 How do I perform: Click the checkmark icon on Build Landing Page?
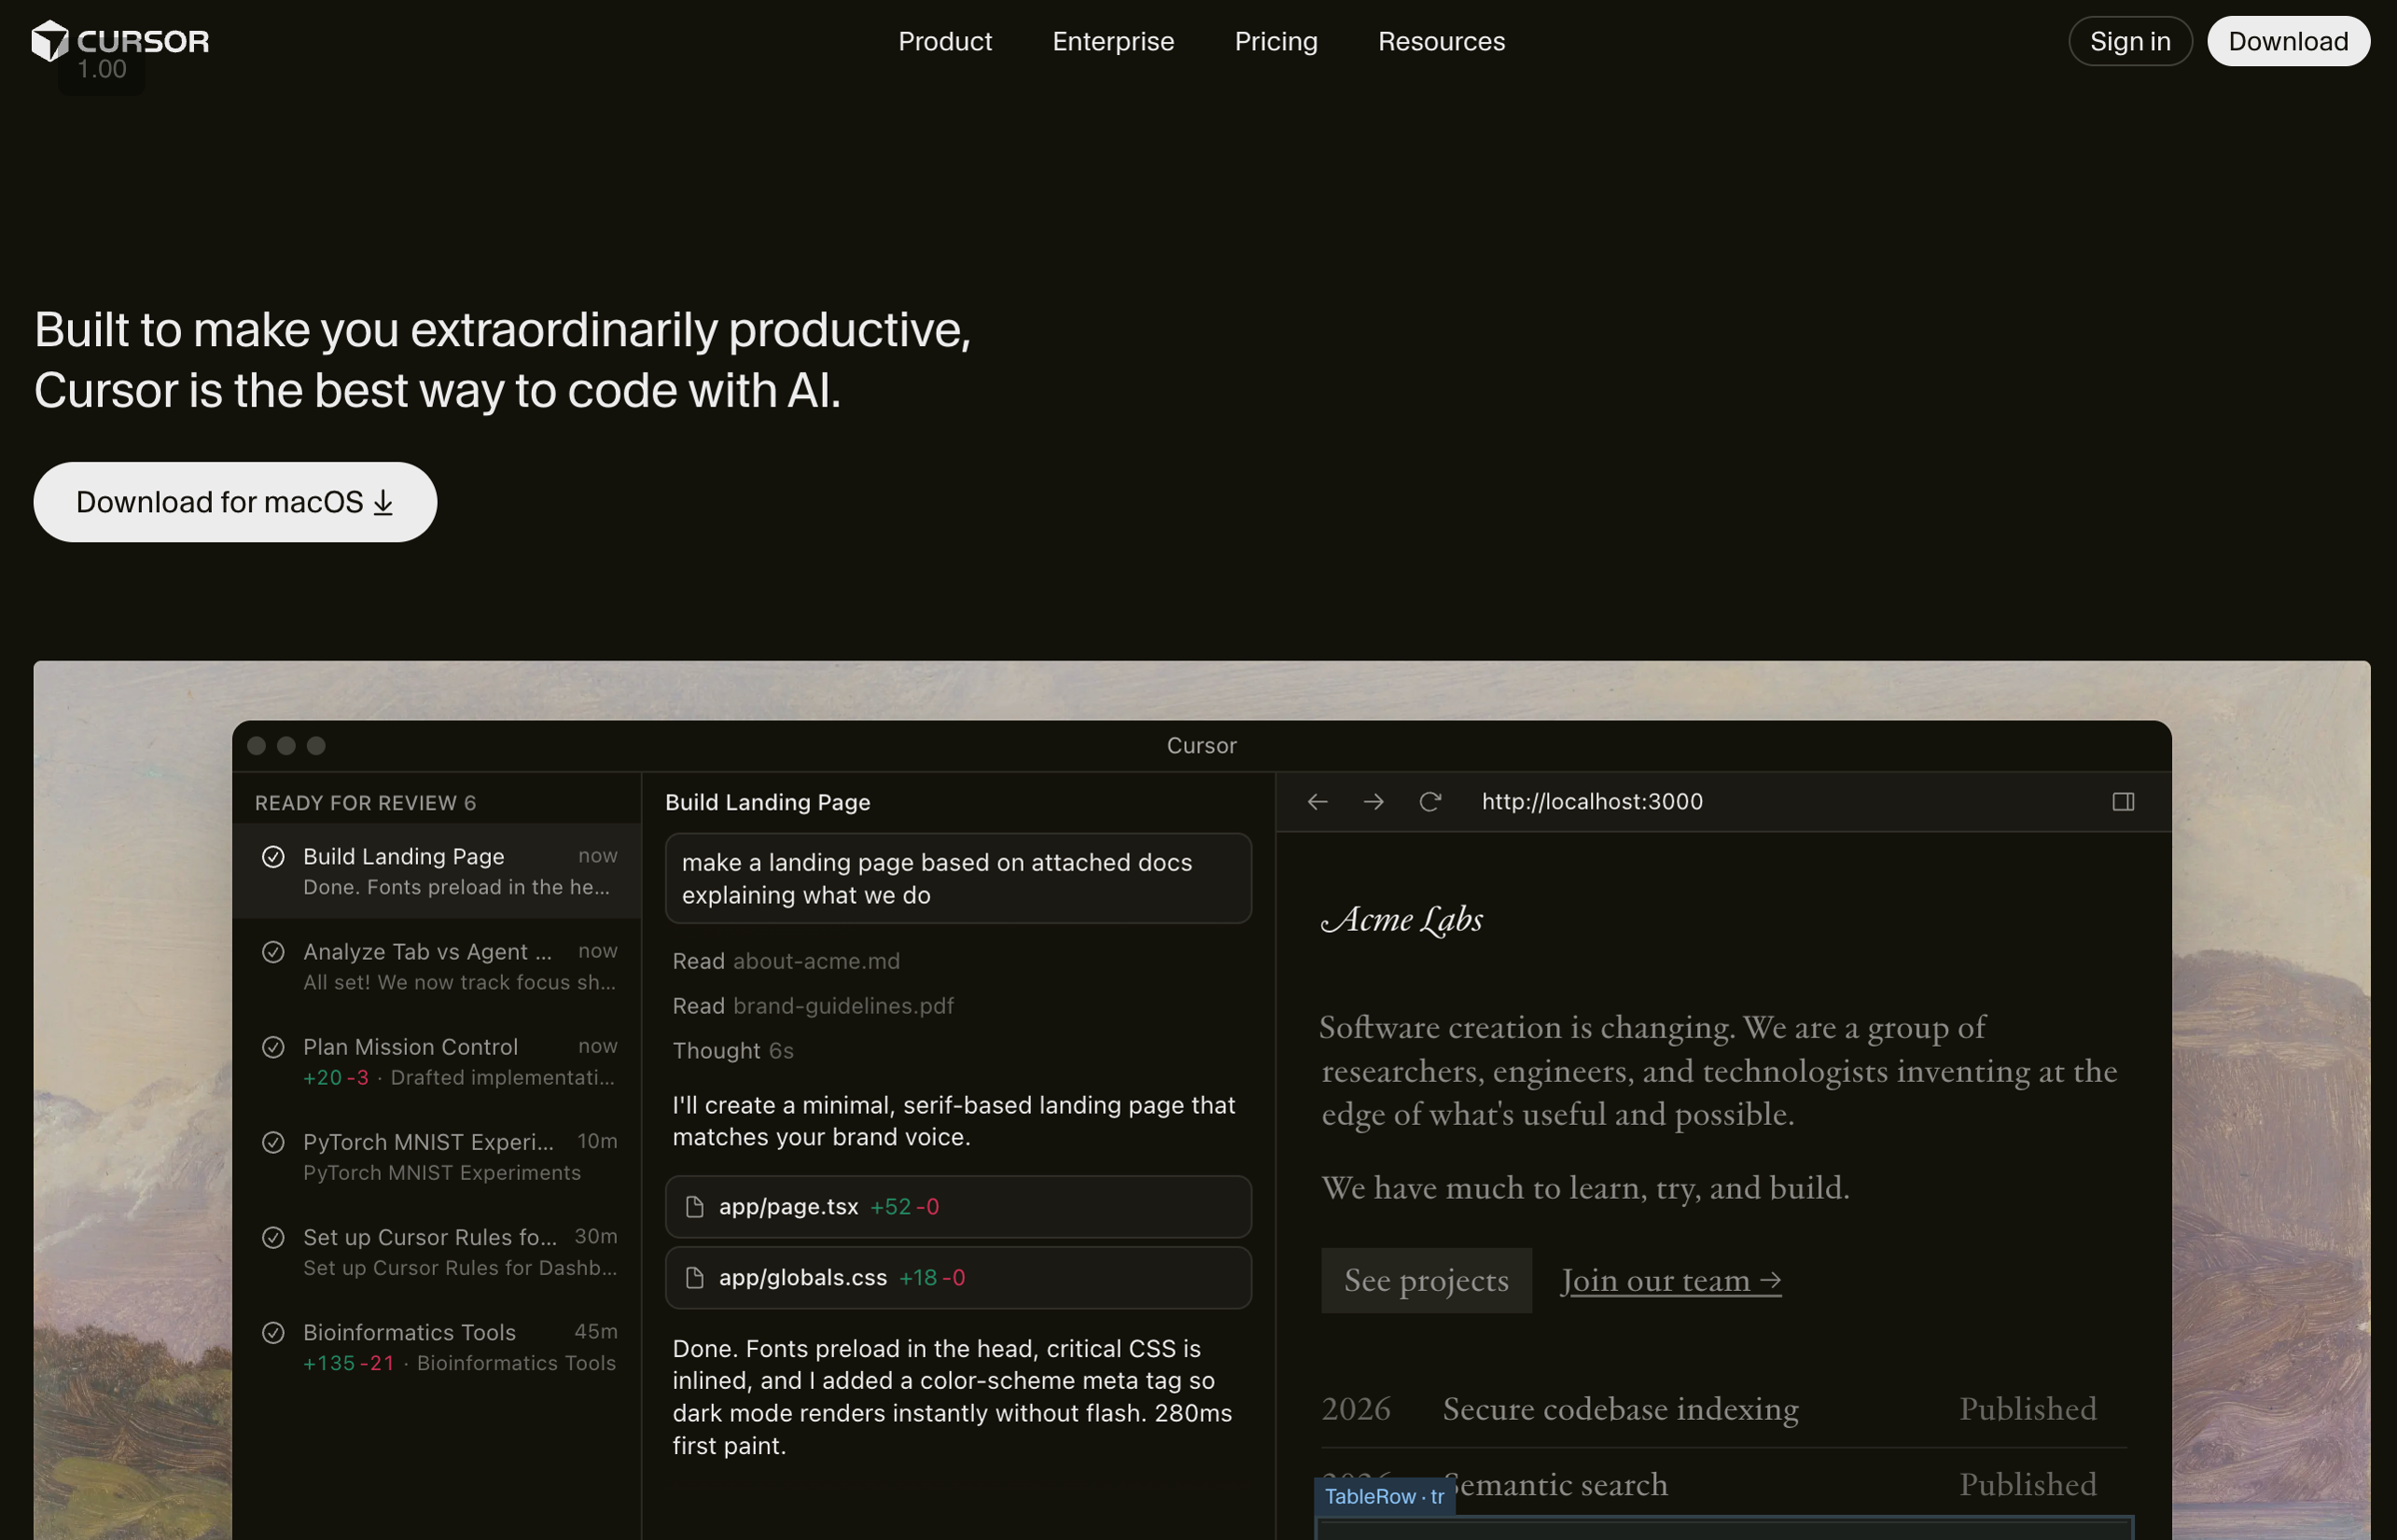click(274, 856)
